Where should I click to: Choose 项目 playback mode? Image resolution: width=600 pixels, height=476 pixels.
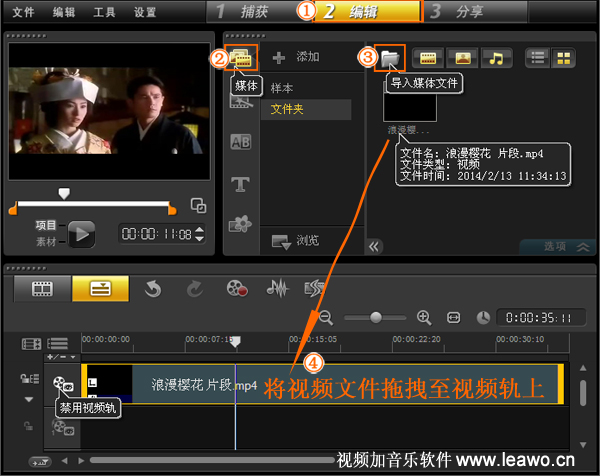(x=46, y=225)
